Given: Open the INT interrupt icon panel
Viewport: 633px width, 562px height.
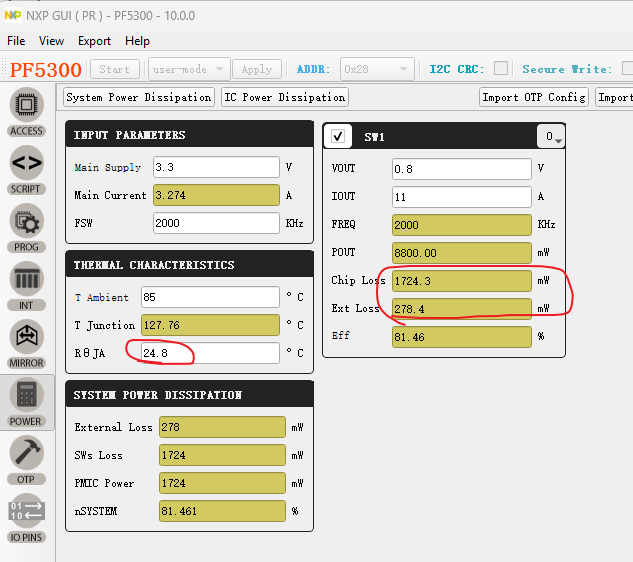Looking at the screenshot, I should 26,286.
